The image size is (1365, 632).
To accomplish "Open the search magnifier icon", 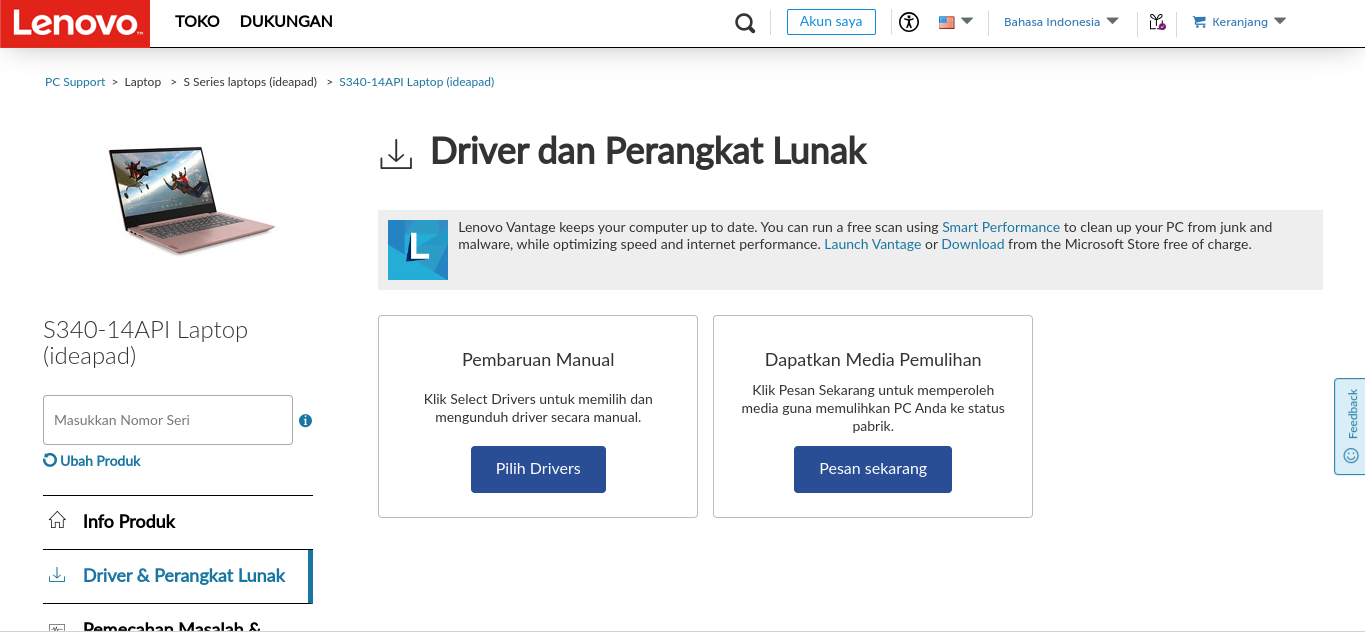I will coord(745,23).
